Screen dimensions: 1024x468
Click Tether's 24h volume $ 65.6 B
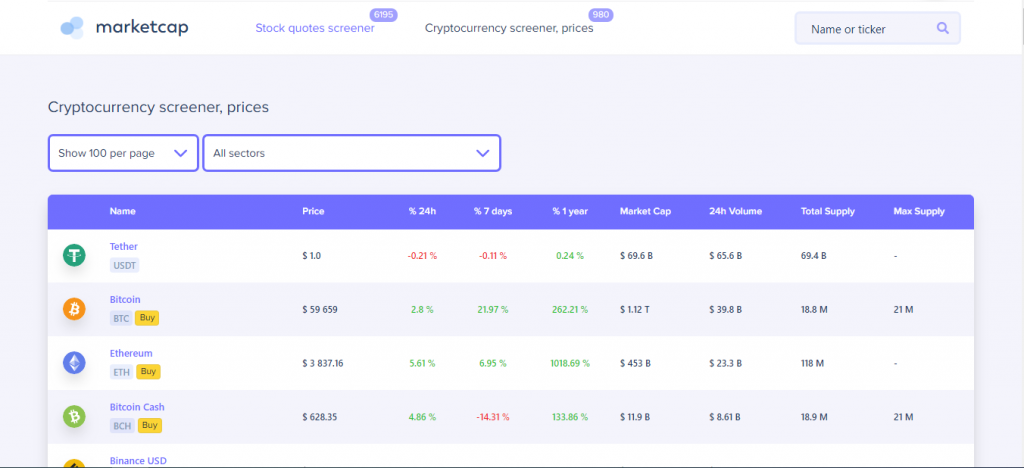[x=726, y=256]
